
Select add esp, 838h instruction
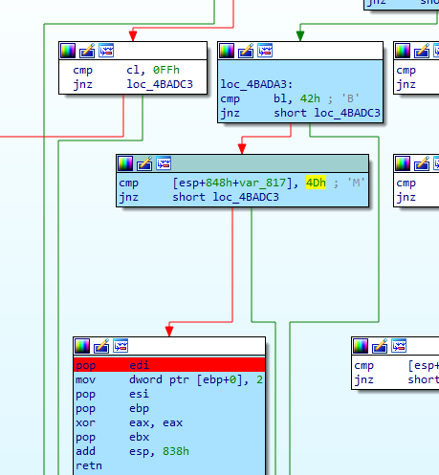coord(132,451)
